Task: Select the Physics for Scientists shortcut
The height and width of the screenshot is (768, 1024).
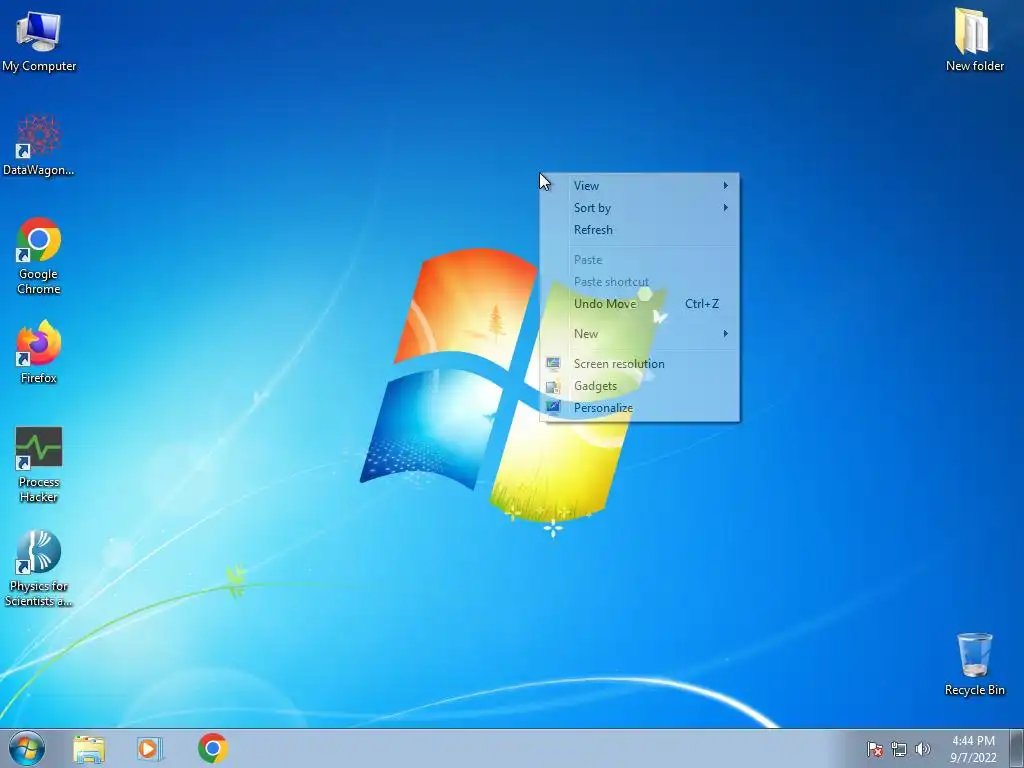Action: [39, 568]
